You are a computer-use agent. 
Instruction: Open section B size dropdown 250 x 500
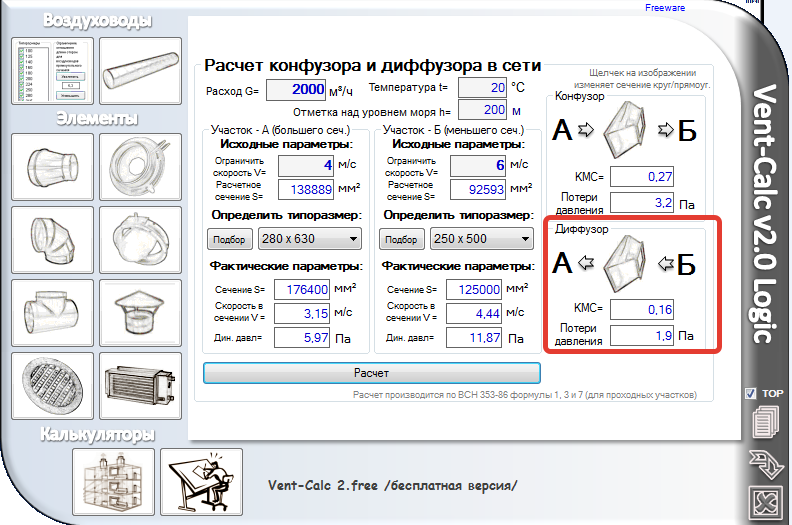pos(482,238)
